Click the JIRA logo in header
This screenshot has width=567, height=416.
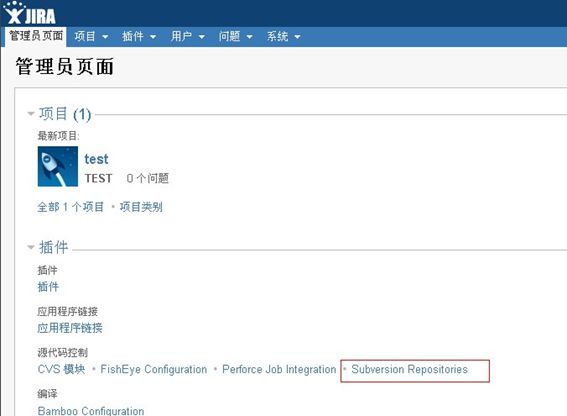pos(30,13)
